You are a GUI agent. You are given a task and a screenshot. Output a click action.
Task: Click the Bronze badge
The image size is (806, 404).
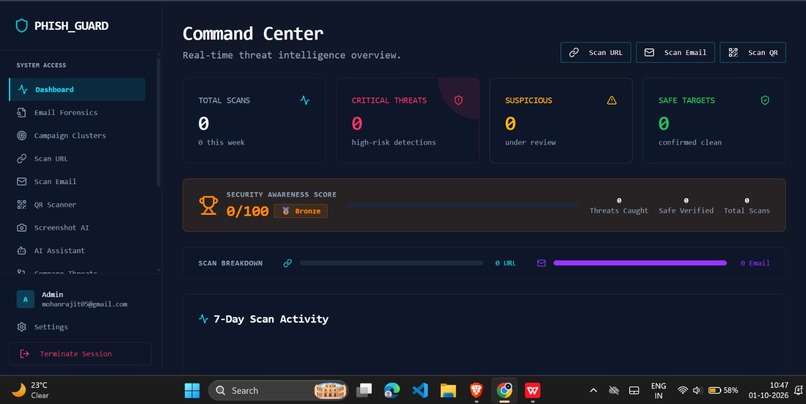click(x=301, y=211)
